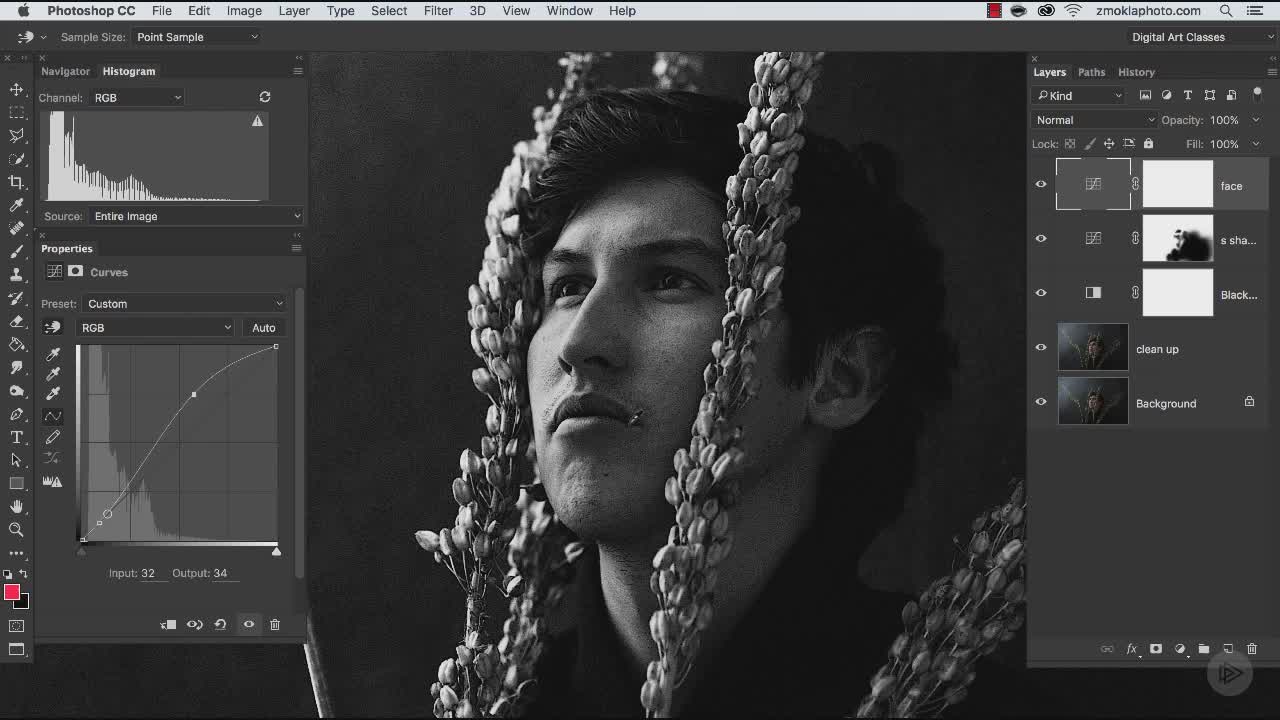Hide the Black & White layer
The height and width of the screenshot is (720, 1280).
pos(1041,293)
